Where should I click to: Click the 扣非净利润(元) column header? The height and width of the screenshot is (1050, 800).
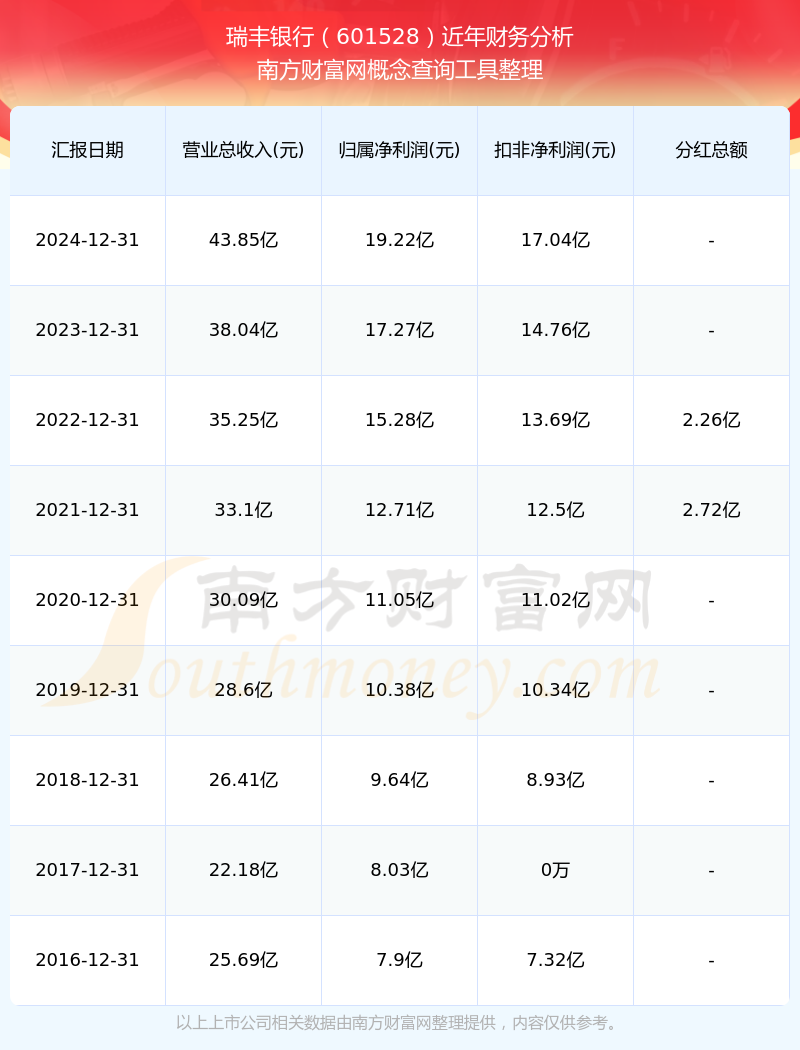tap(556, 150)
